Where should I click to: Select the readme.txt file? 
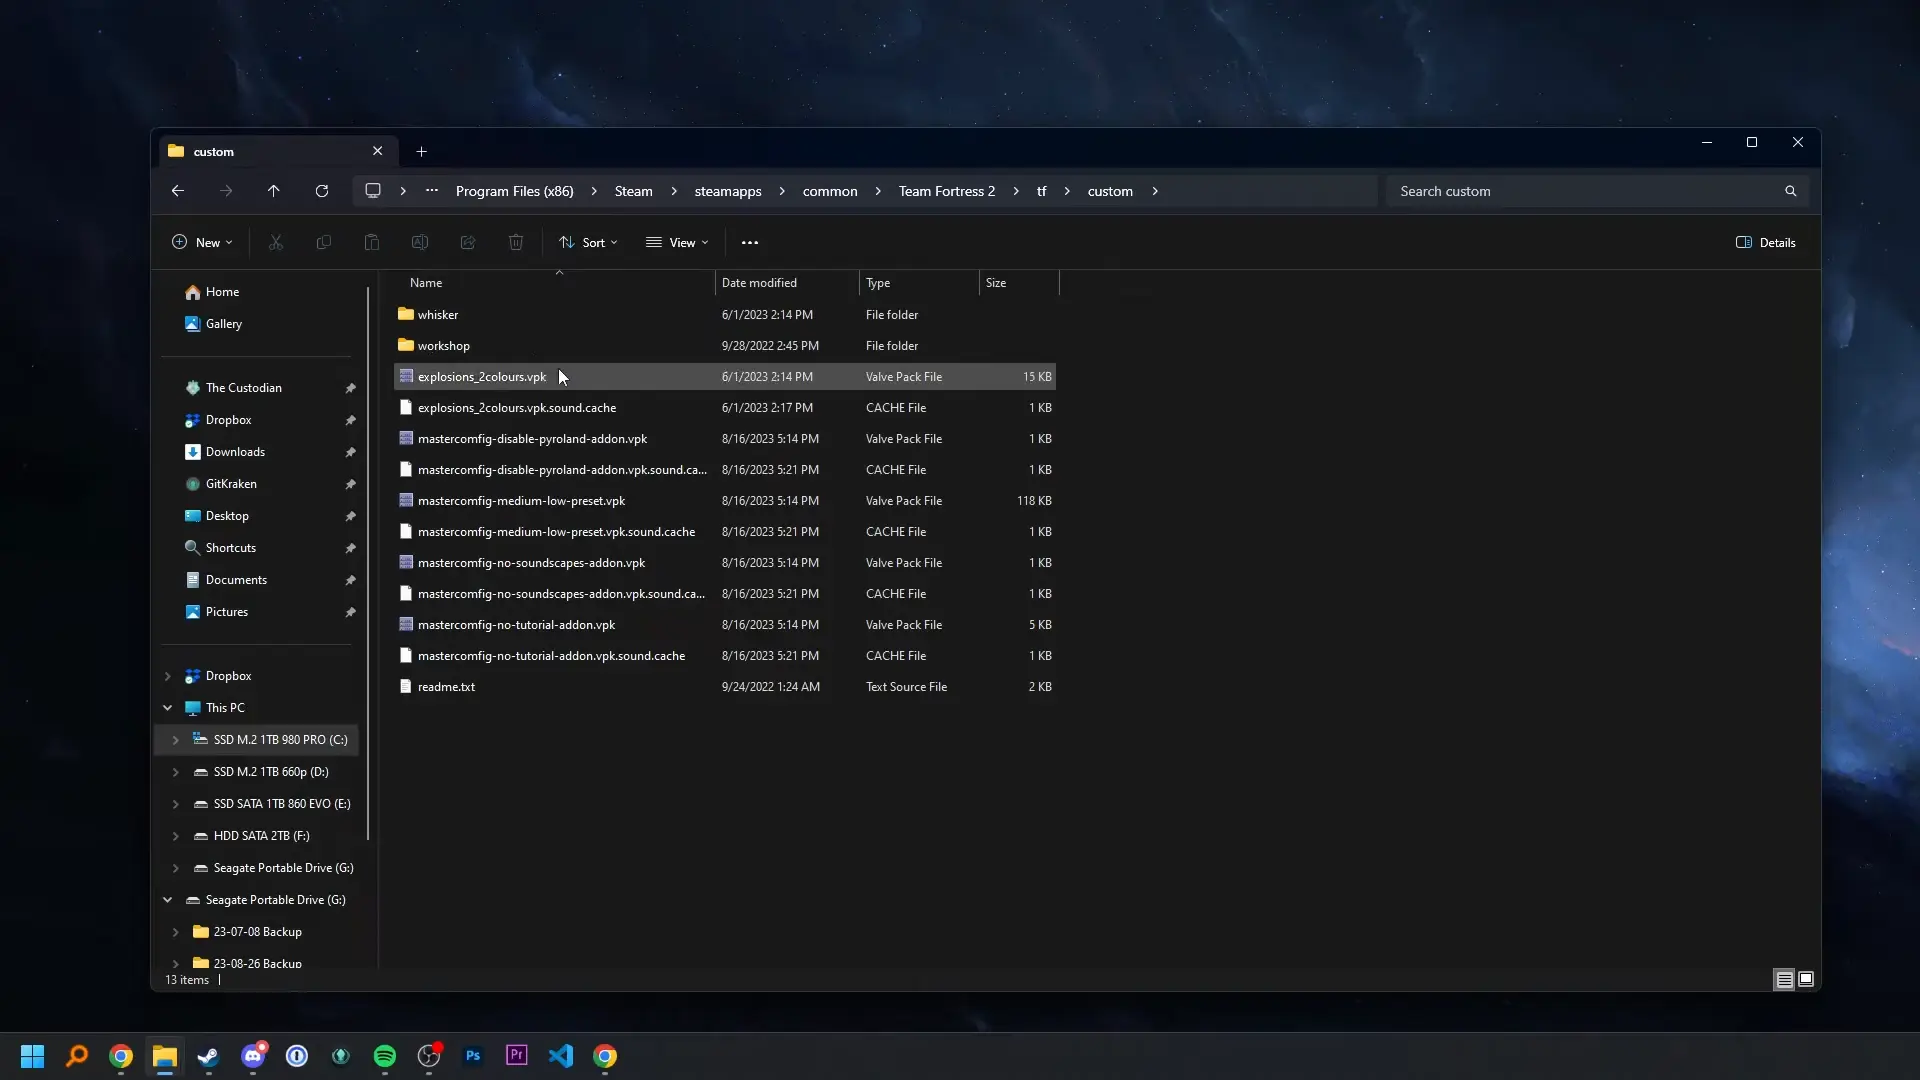tap(725, 687)
